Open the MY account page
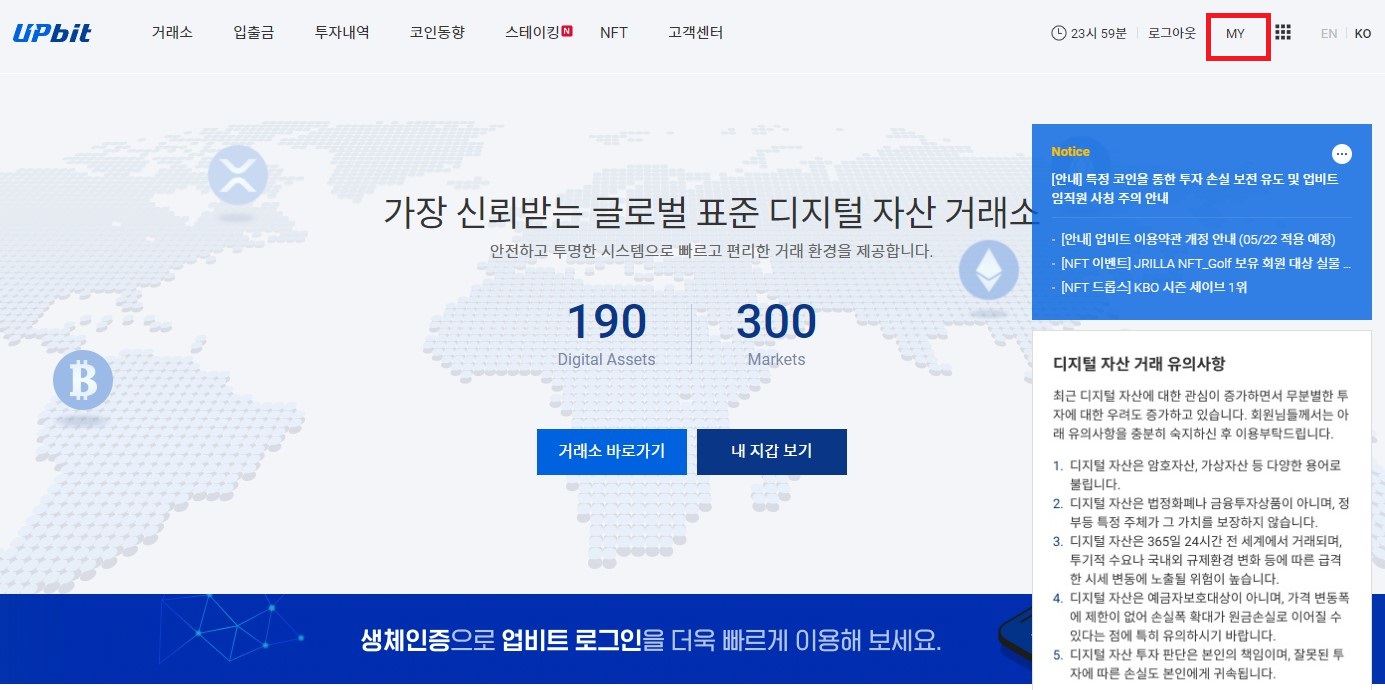 1236,34
